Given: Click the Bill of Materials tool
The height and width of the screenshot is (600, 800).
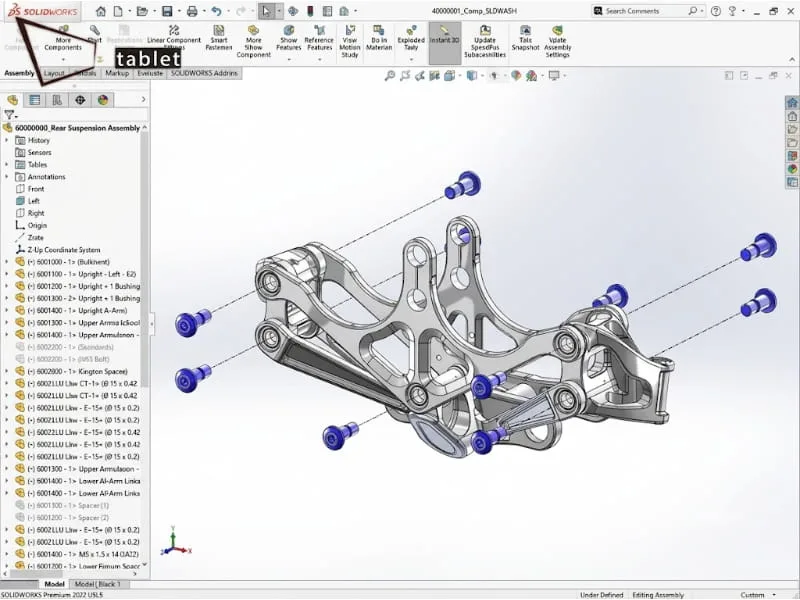Looking at the screenshot, I should coord(379,38).
